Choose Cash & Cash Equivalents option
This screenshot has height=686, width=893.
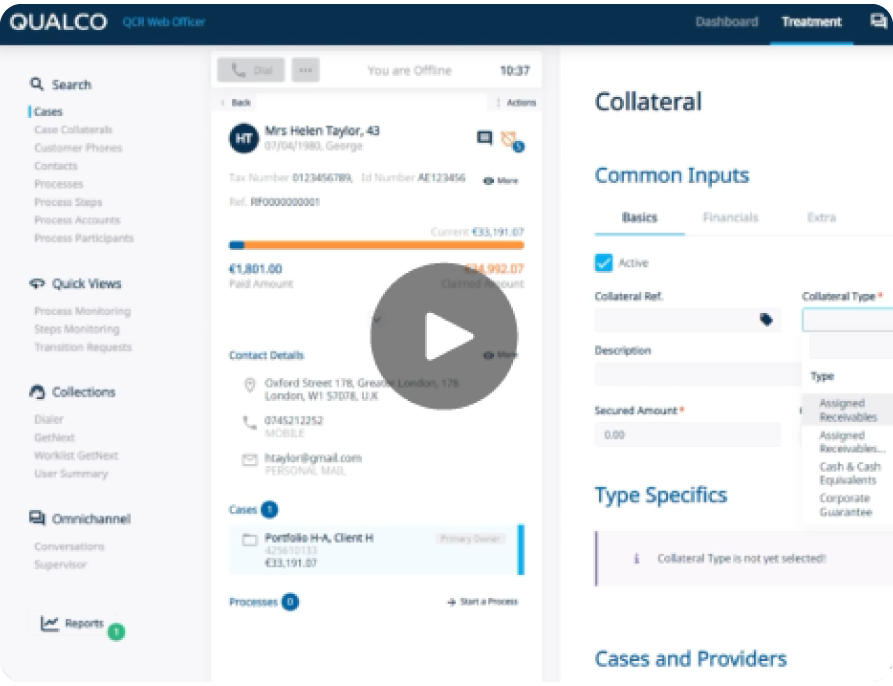point(849,473)
